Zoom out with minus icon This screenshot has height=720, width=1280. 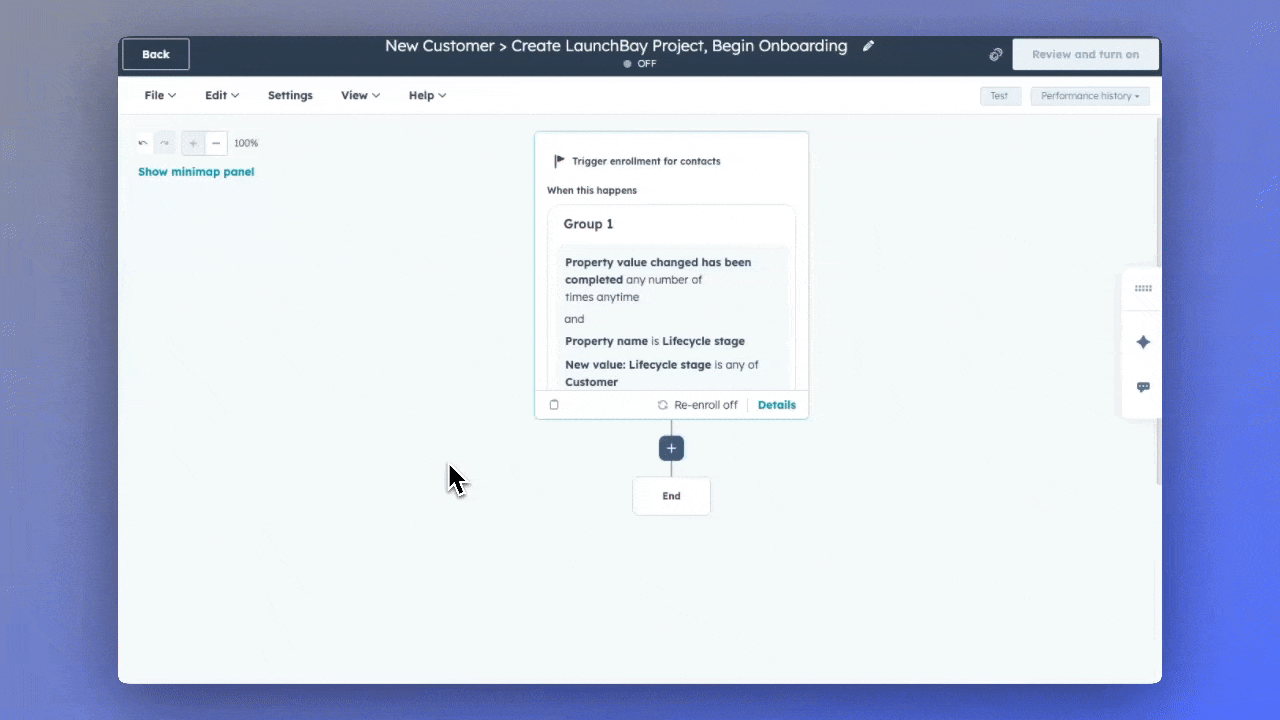216,143
